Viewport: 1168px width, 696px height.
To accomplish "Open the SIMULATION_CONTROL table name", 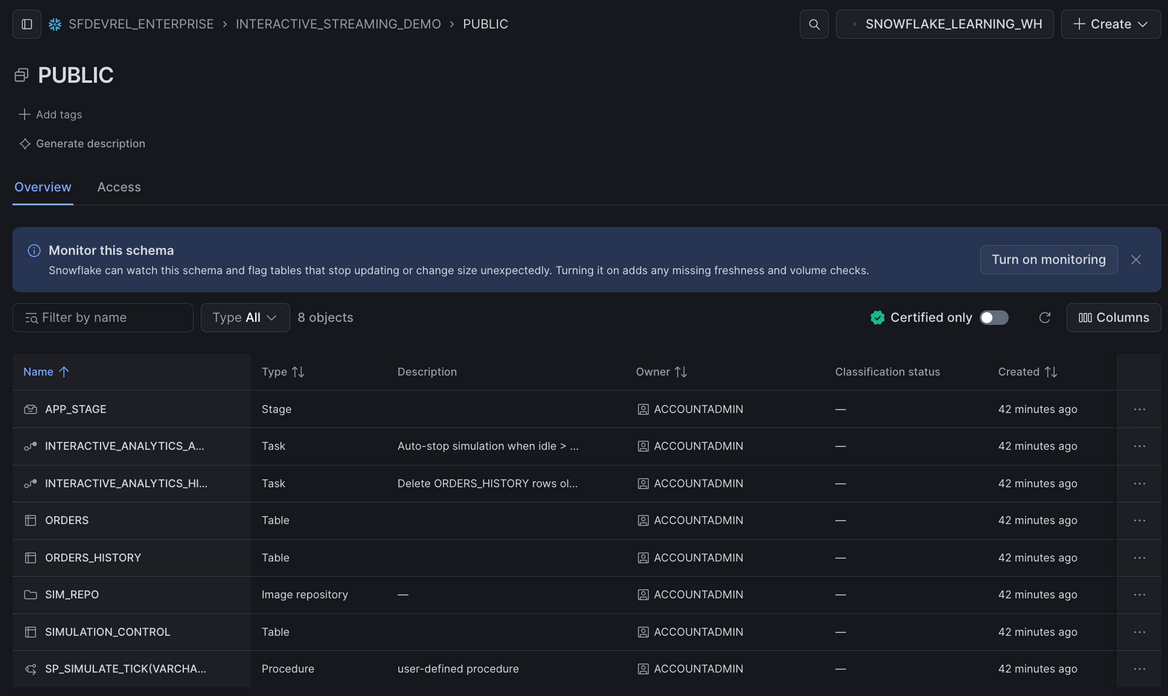I will click(x=107, y=632).
